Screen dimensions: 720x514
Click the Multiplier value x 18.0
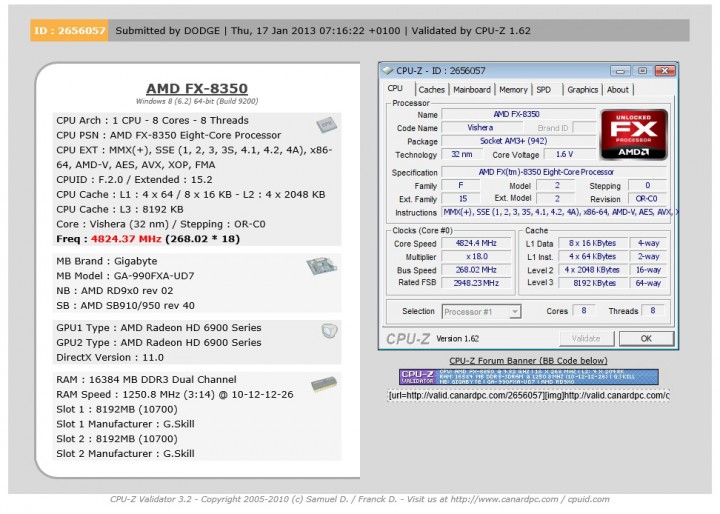(x=476, y=256)
